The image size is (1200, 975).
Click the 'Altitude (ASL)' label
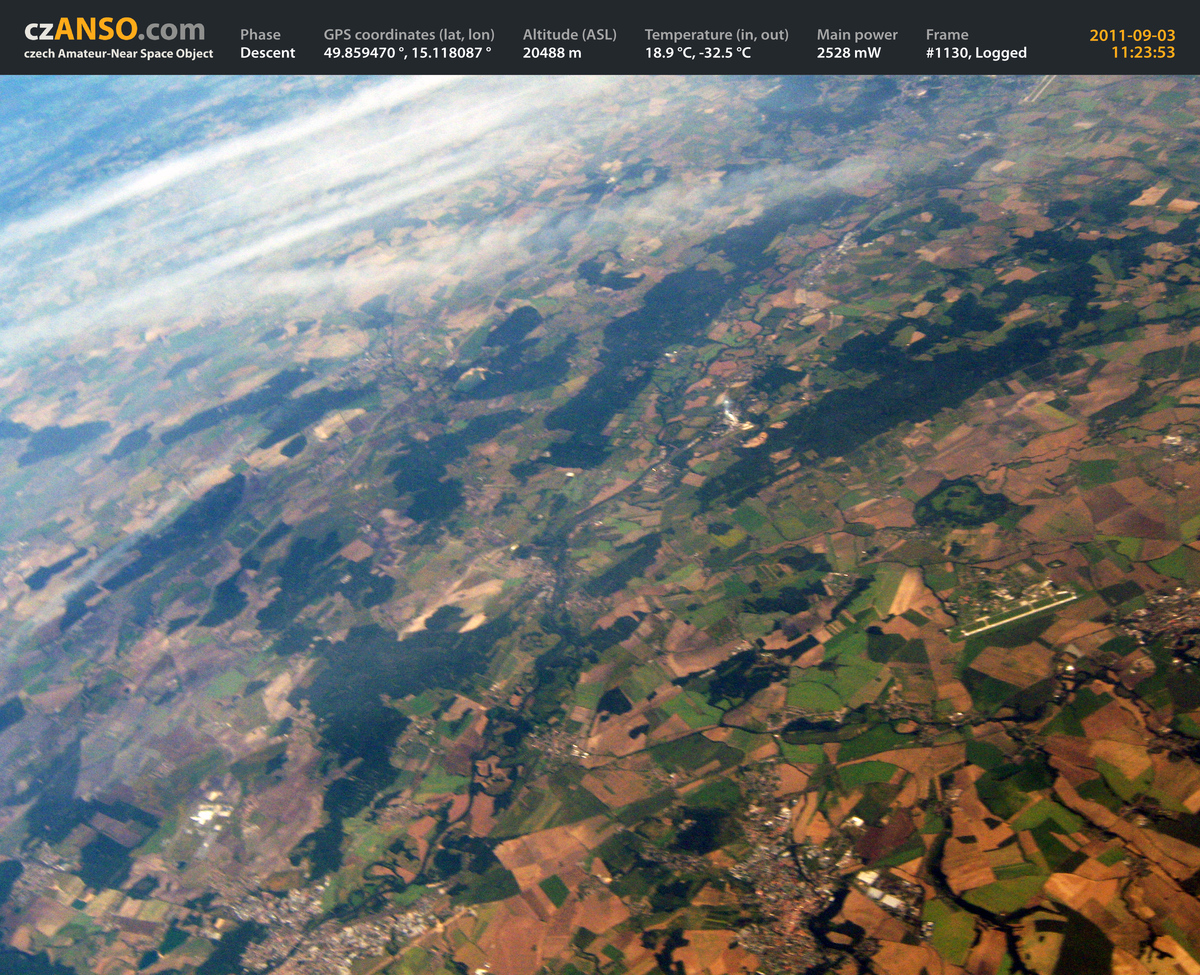point(570,34)
